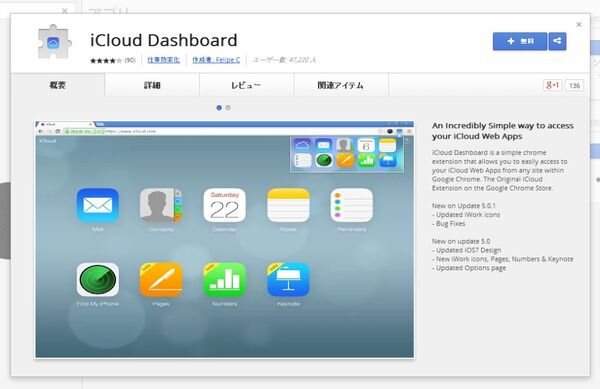Click the Contacts app icon
Image resolution: width=600 pixels, height=389 pixels.
pos(161,205)
